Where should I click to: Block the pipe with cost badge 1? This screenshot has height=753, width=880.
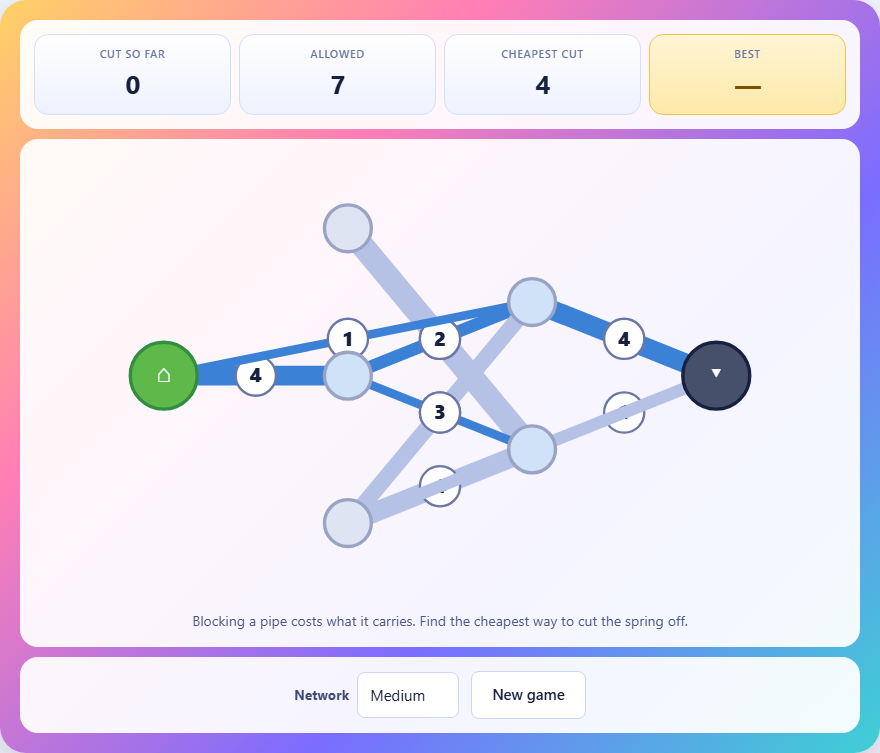[x=348, y=339]
